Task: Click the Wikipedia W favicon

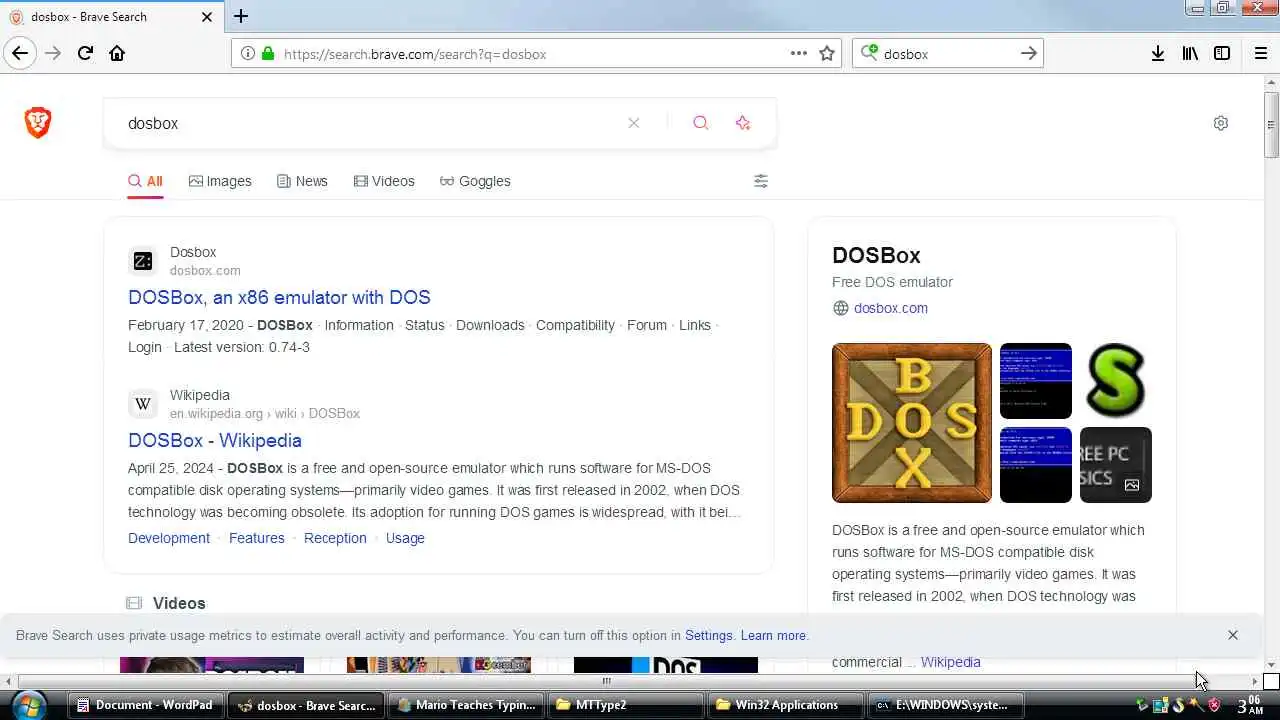Action: 143,404
